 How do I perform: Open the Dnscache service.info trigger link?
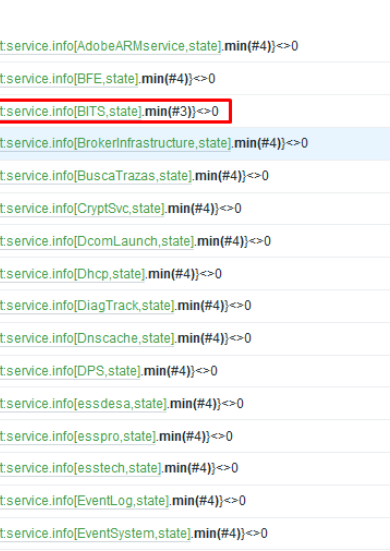point(87,338)
